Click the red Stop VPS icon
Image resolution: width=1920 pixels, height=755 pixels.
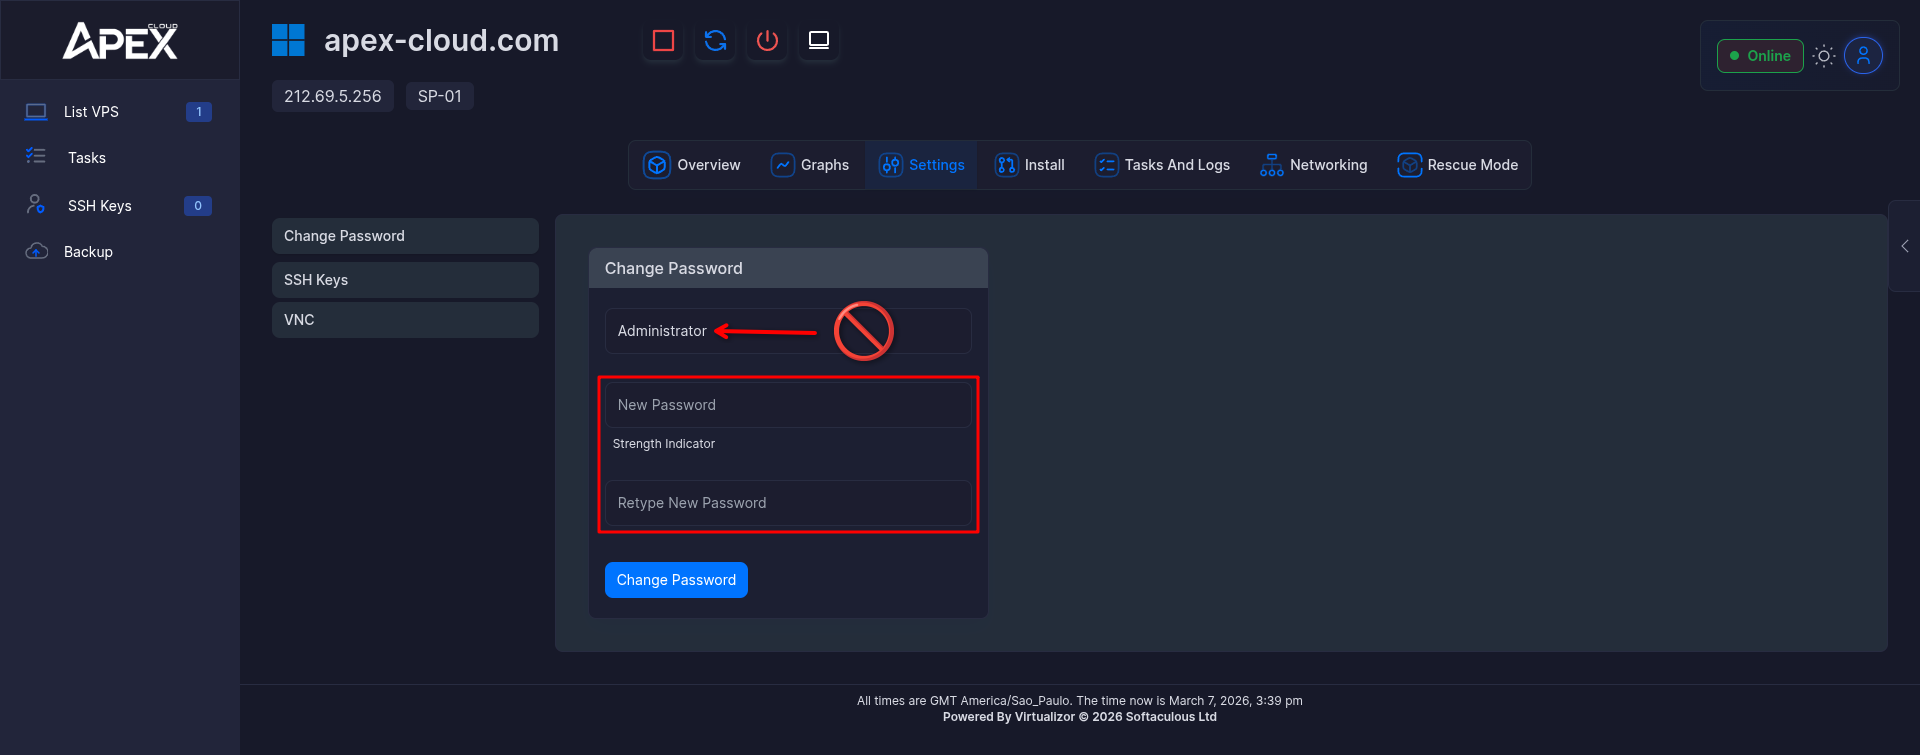tap(663, 41)
